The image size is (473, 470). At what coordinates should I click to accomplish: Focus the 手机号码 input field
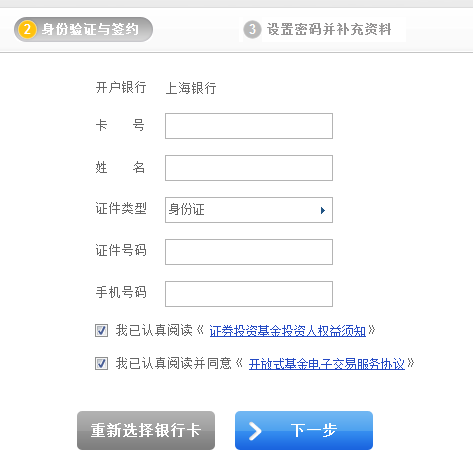(249, 294)
